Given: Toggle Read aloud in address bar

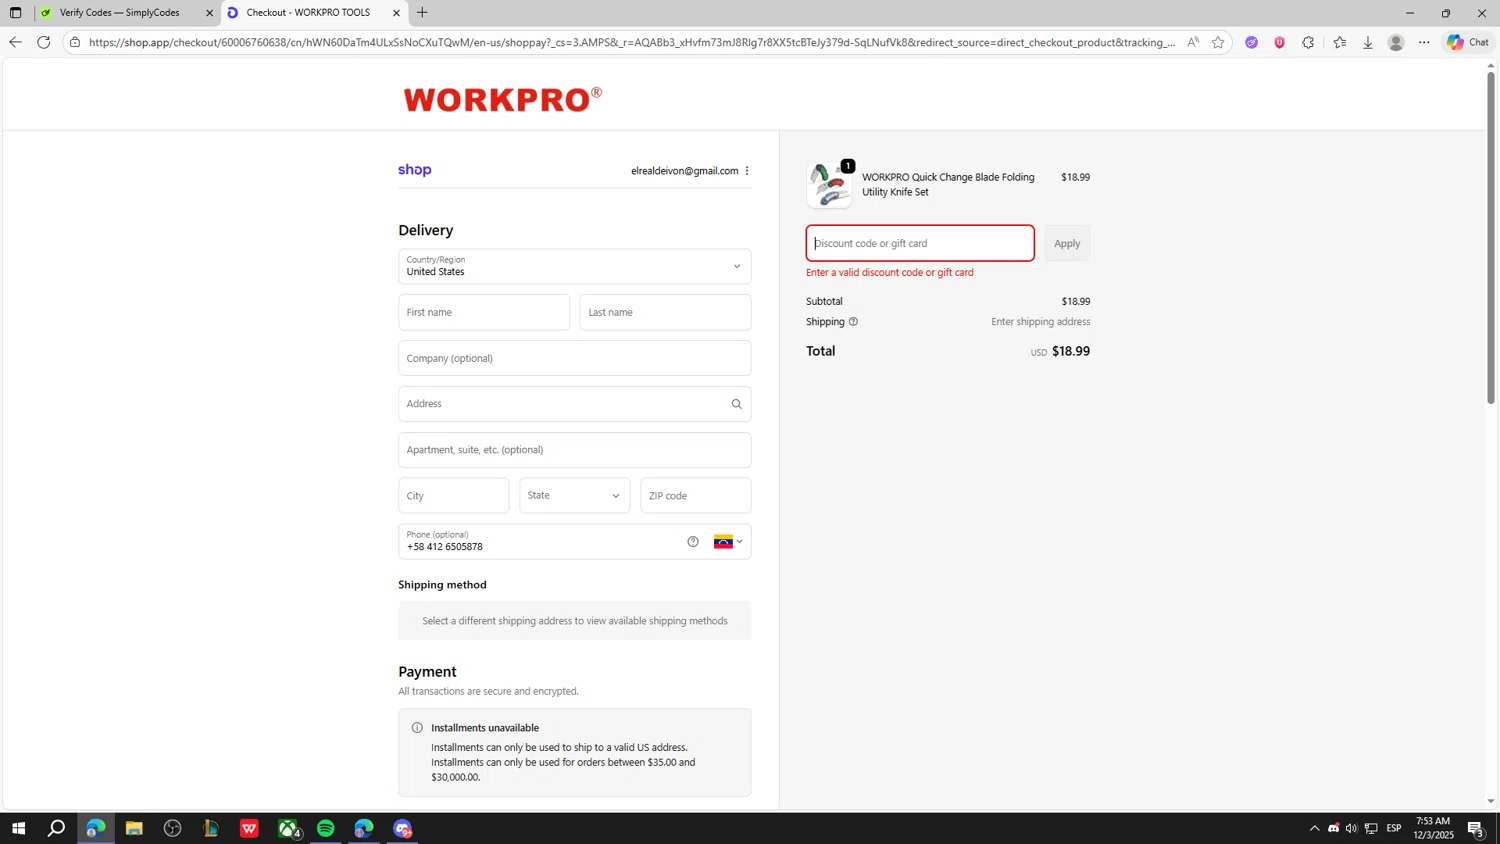Looking at the screenshot, I should tap(1193, 42).
